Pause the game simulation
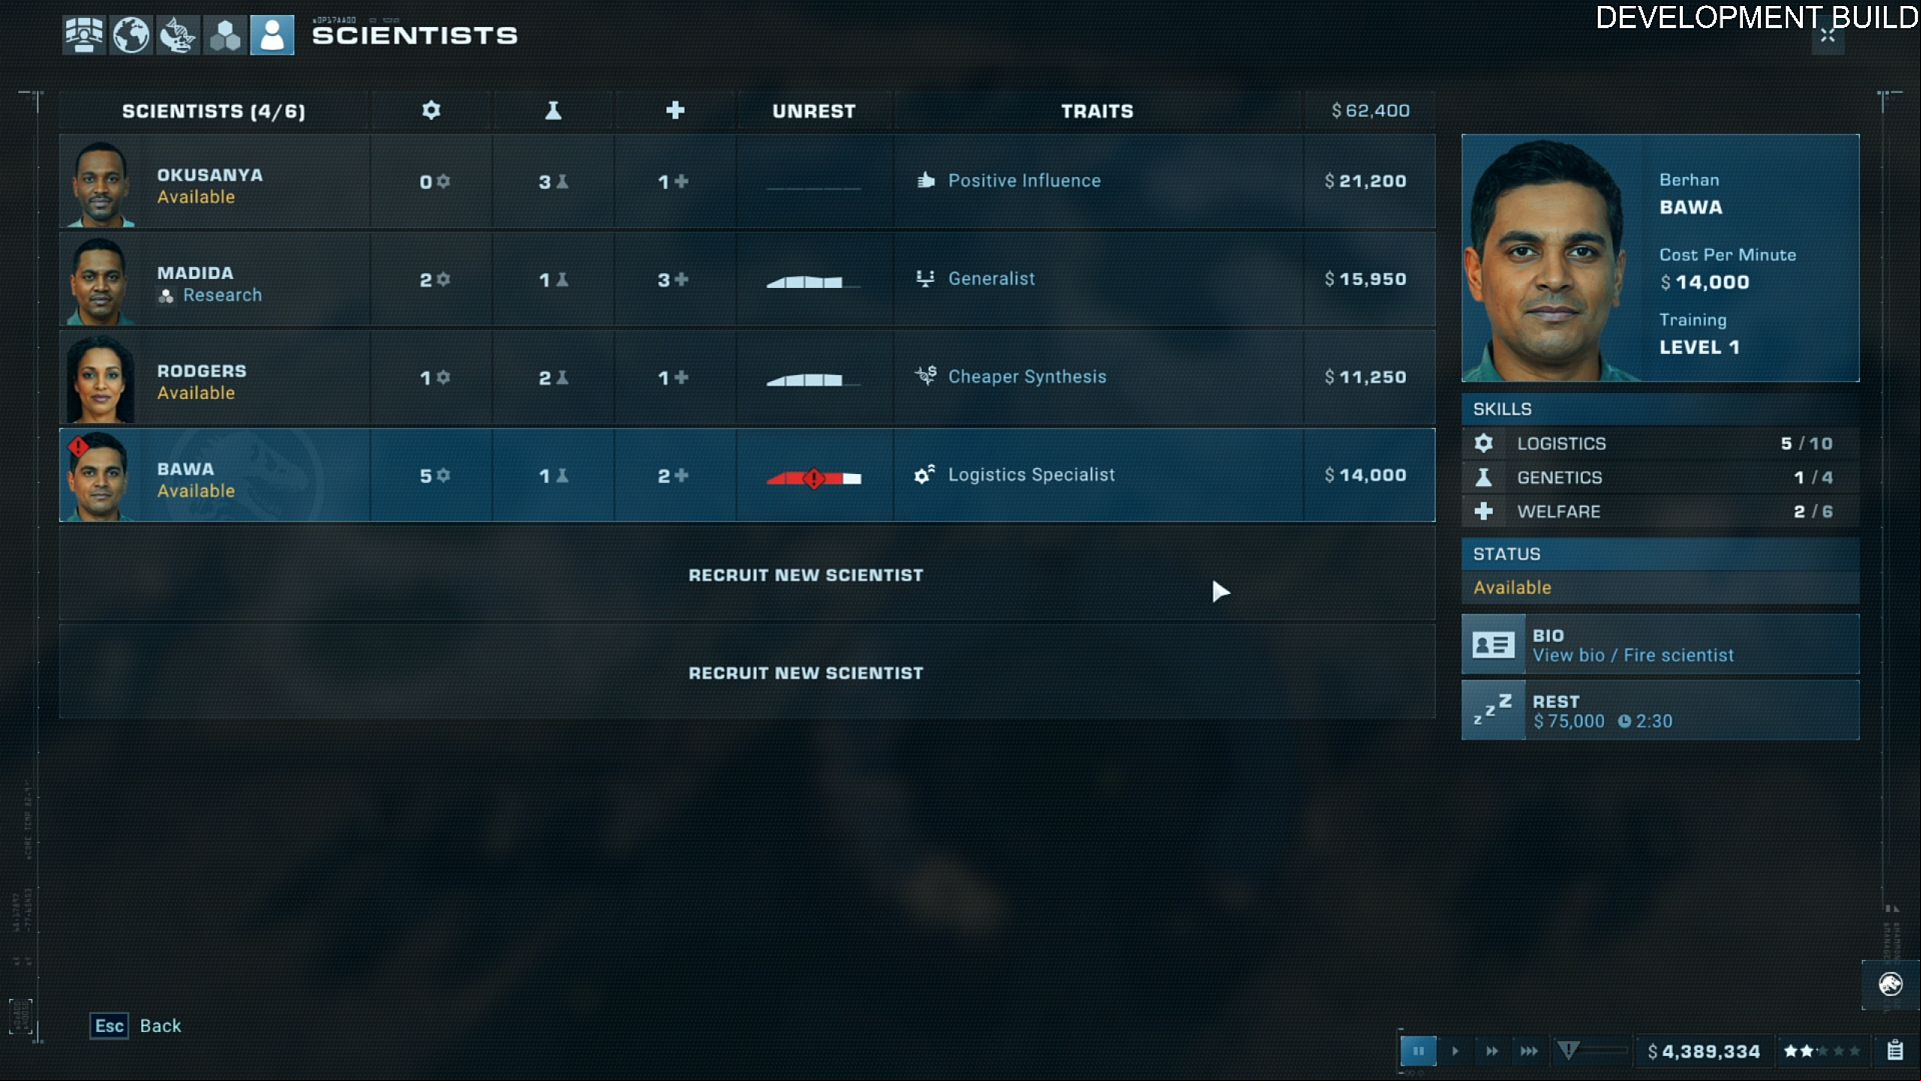 1418,1051
